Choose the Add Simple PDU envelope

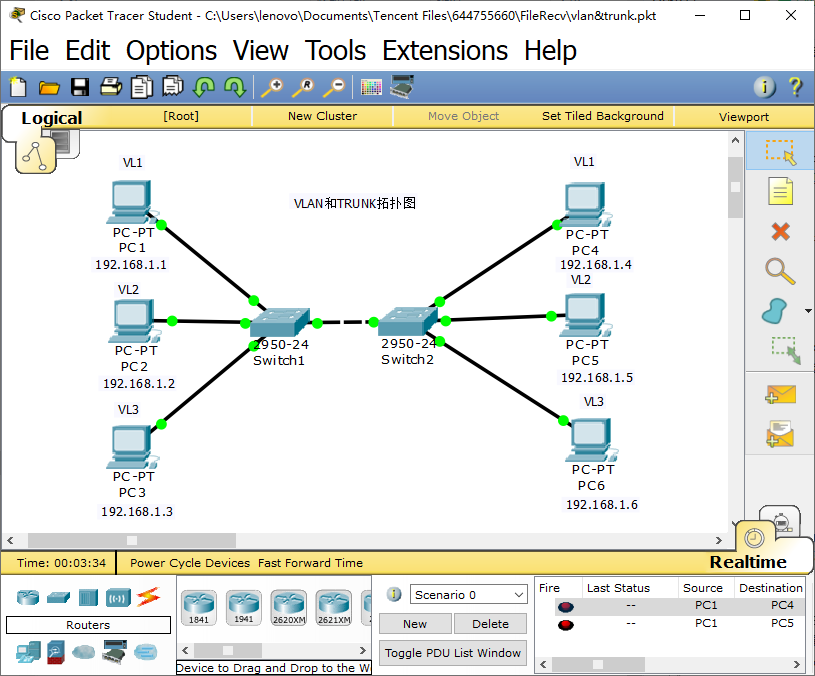(x=780, y=394)
